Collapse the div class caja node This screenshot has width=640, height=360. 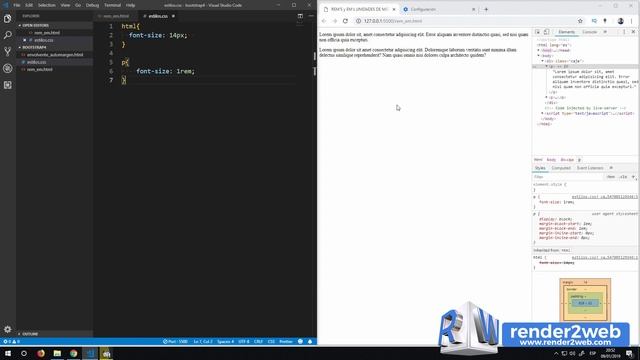tap(542, 61)
